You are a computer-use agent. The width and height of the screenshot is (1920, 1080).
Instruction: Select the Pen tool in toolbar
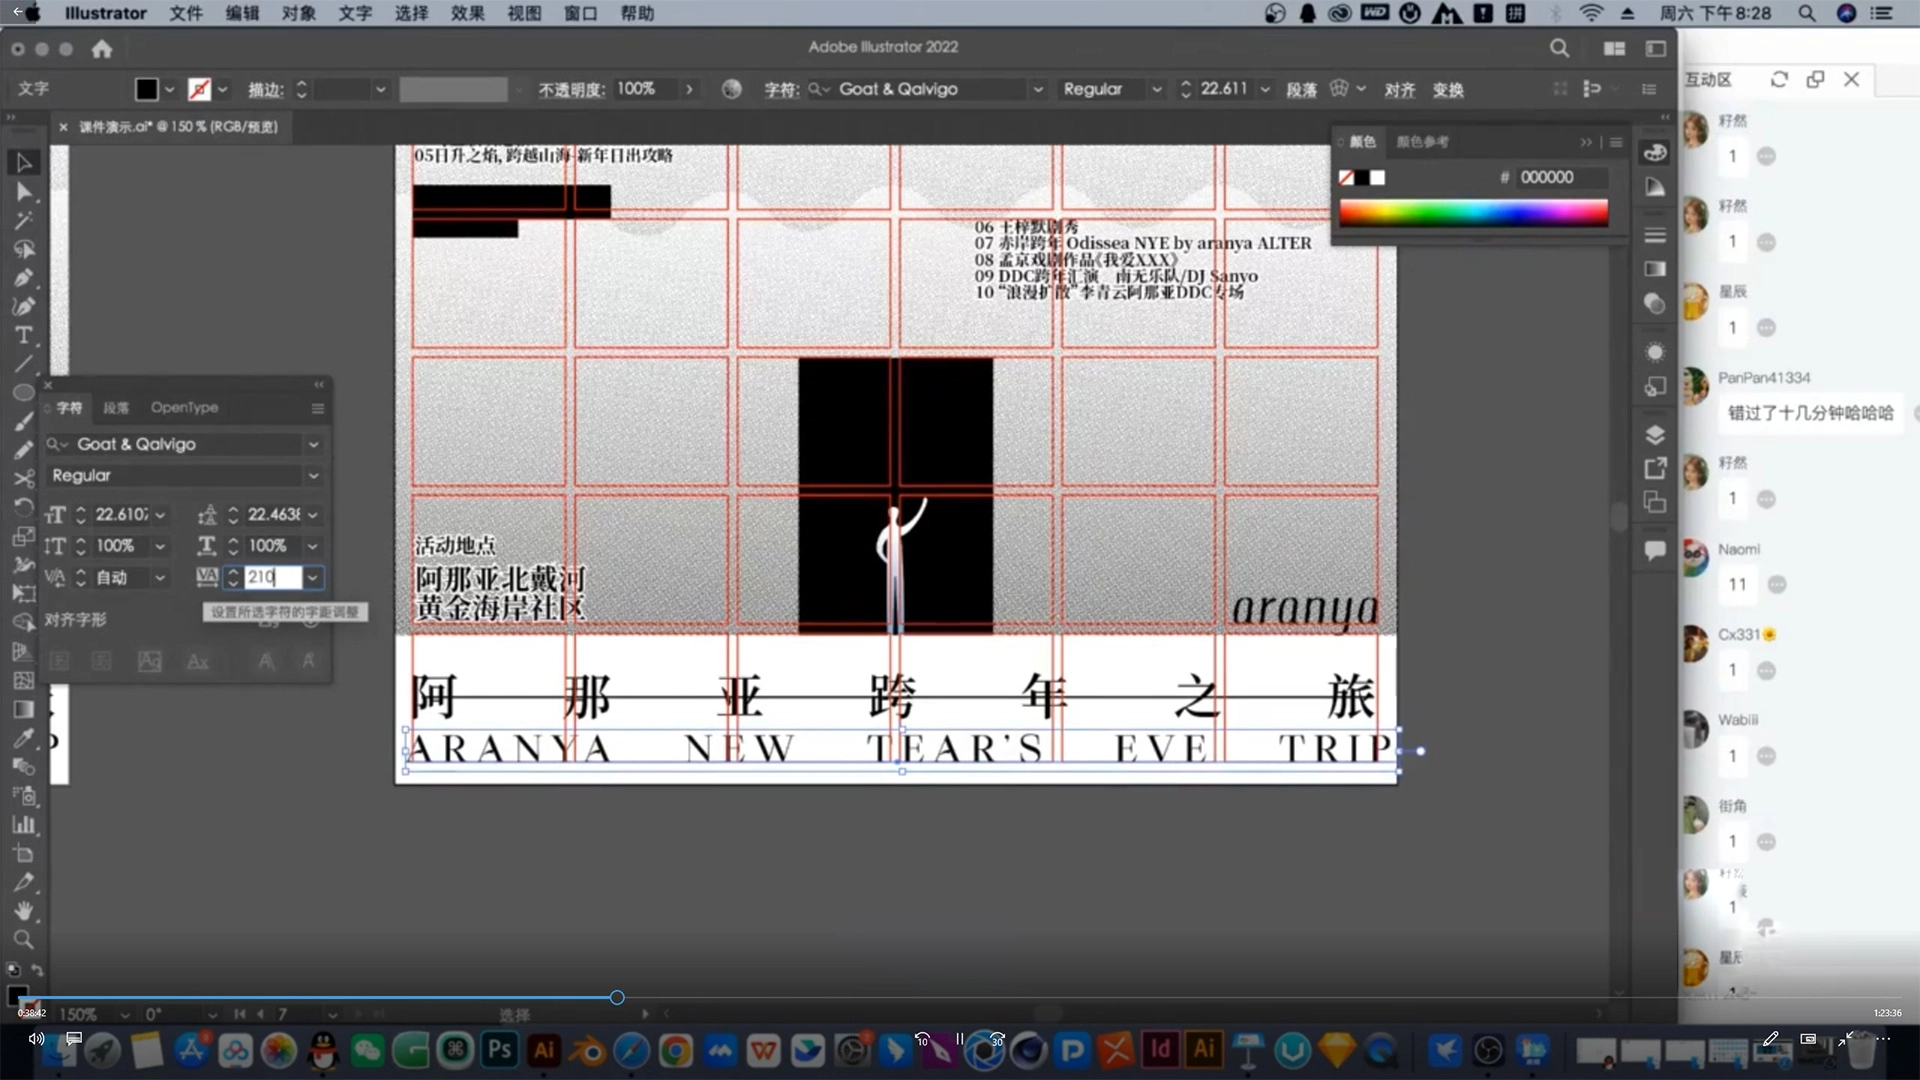click(x=24, y=278)
